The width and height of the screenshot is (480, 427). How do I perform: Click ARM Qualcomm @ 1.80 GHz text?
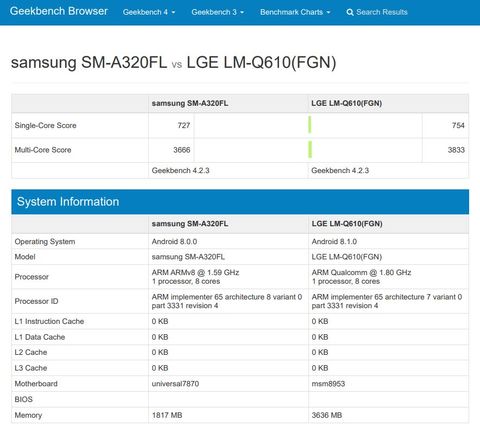click(361, 272)
